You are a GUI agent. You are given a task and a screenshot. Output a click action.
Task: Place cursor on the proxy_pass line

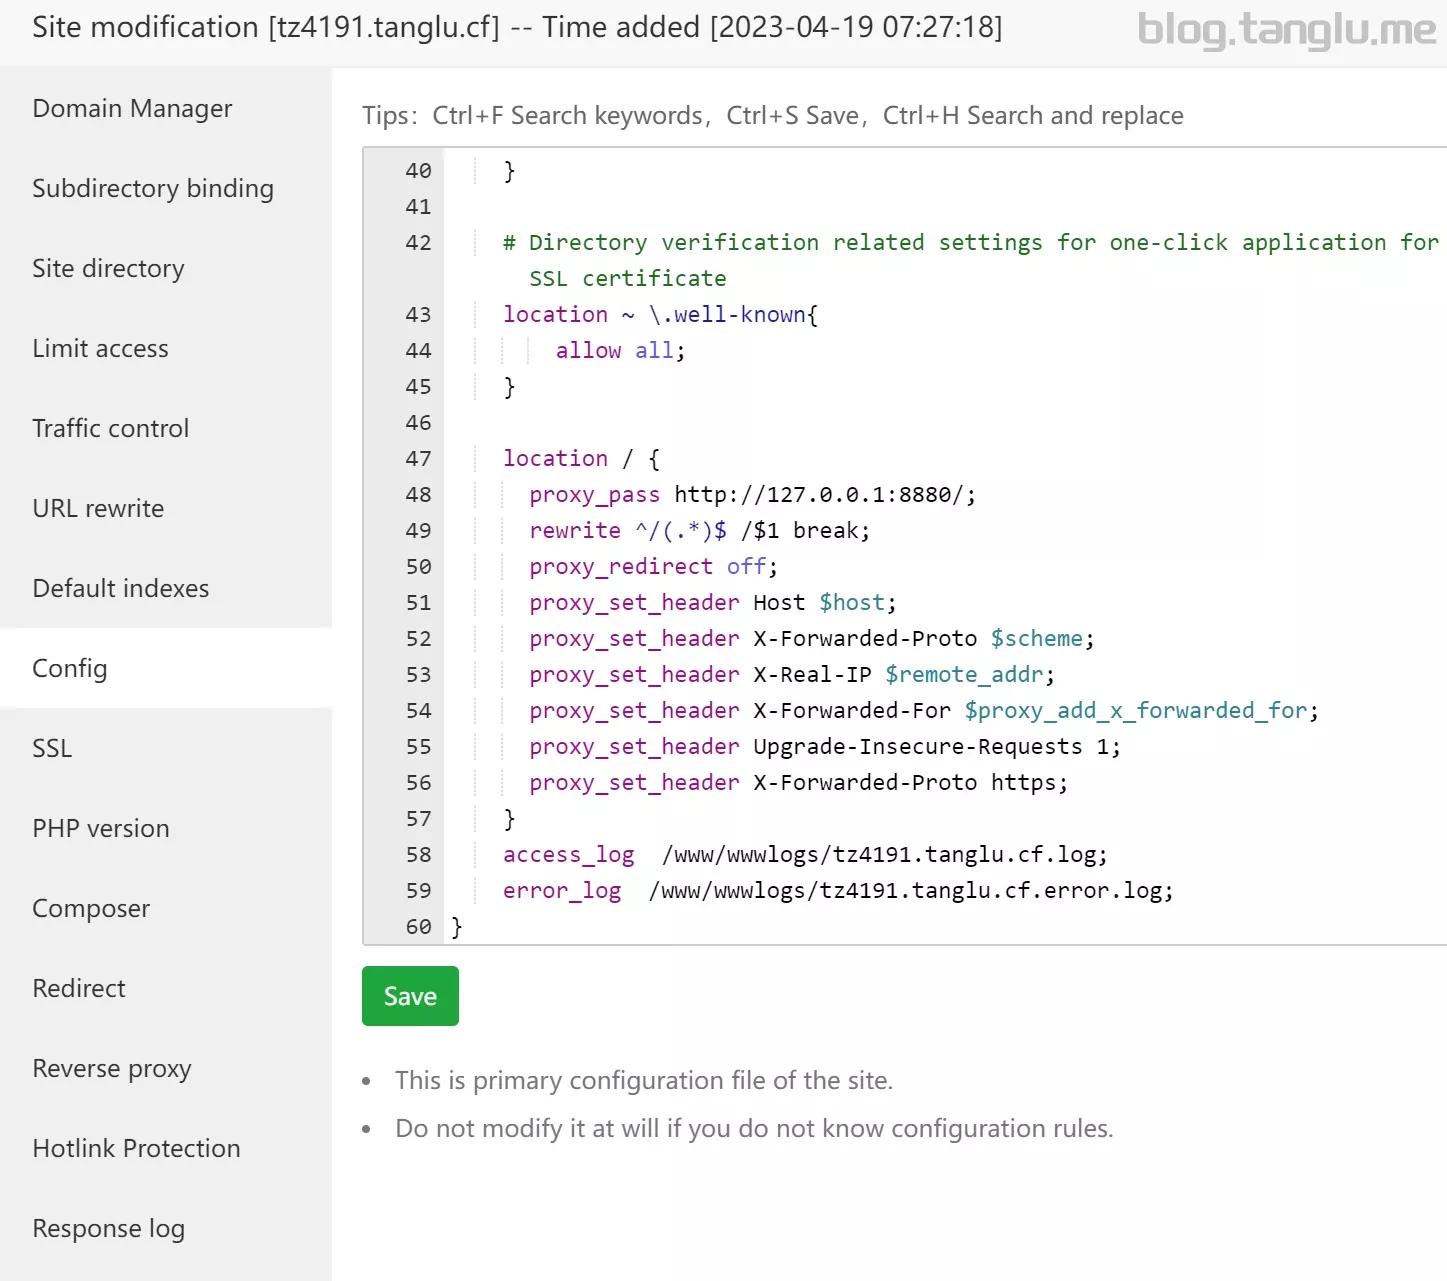pos(752,495)
